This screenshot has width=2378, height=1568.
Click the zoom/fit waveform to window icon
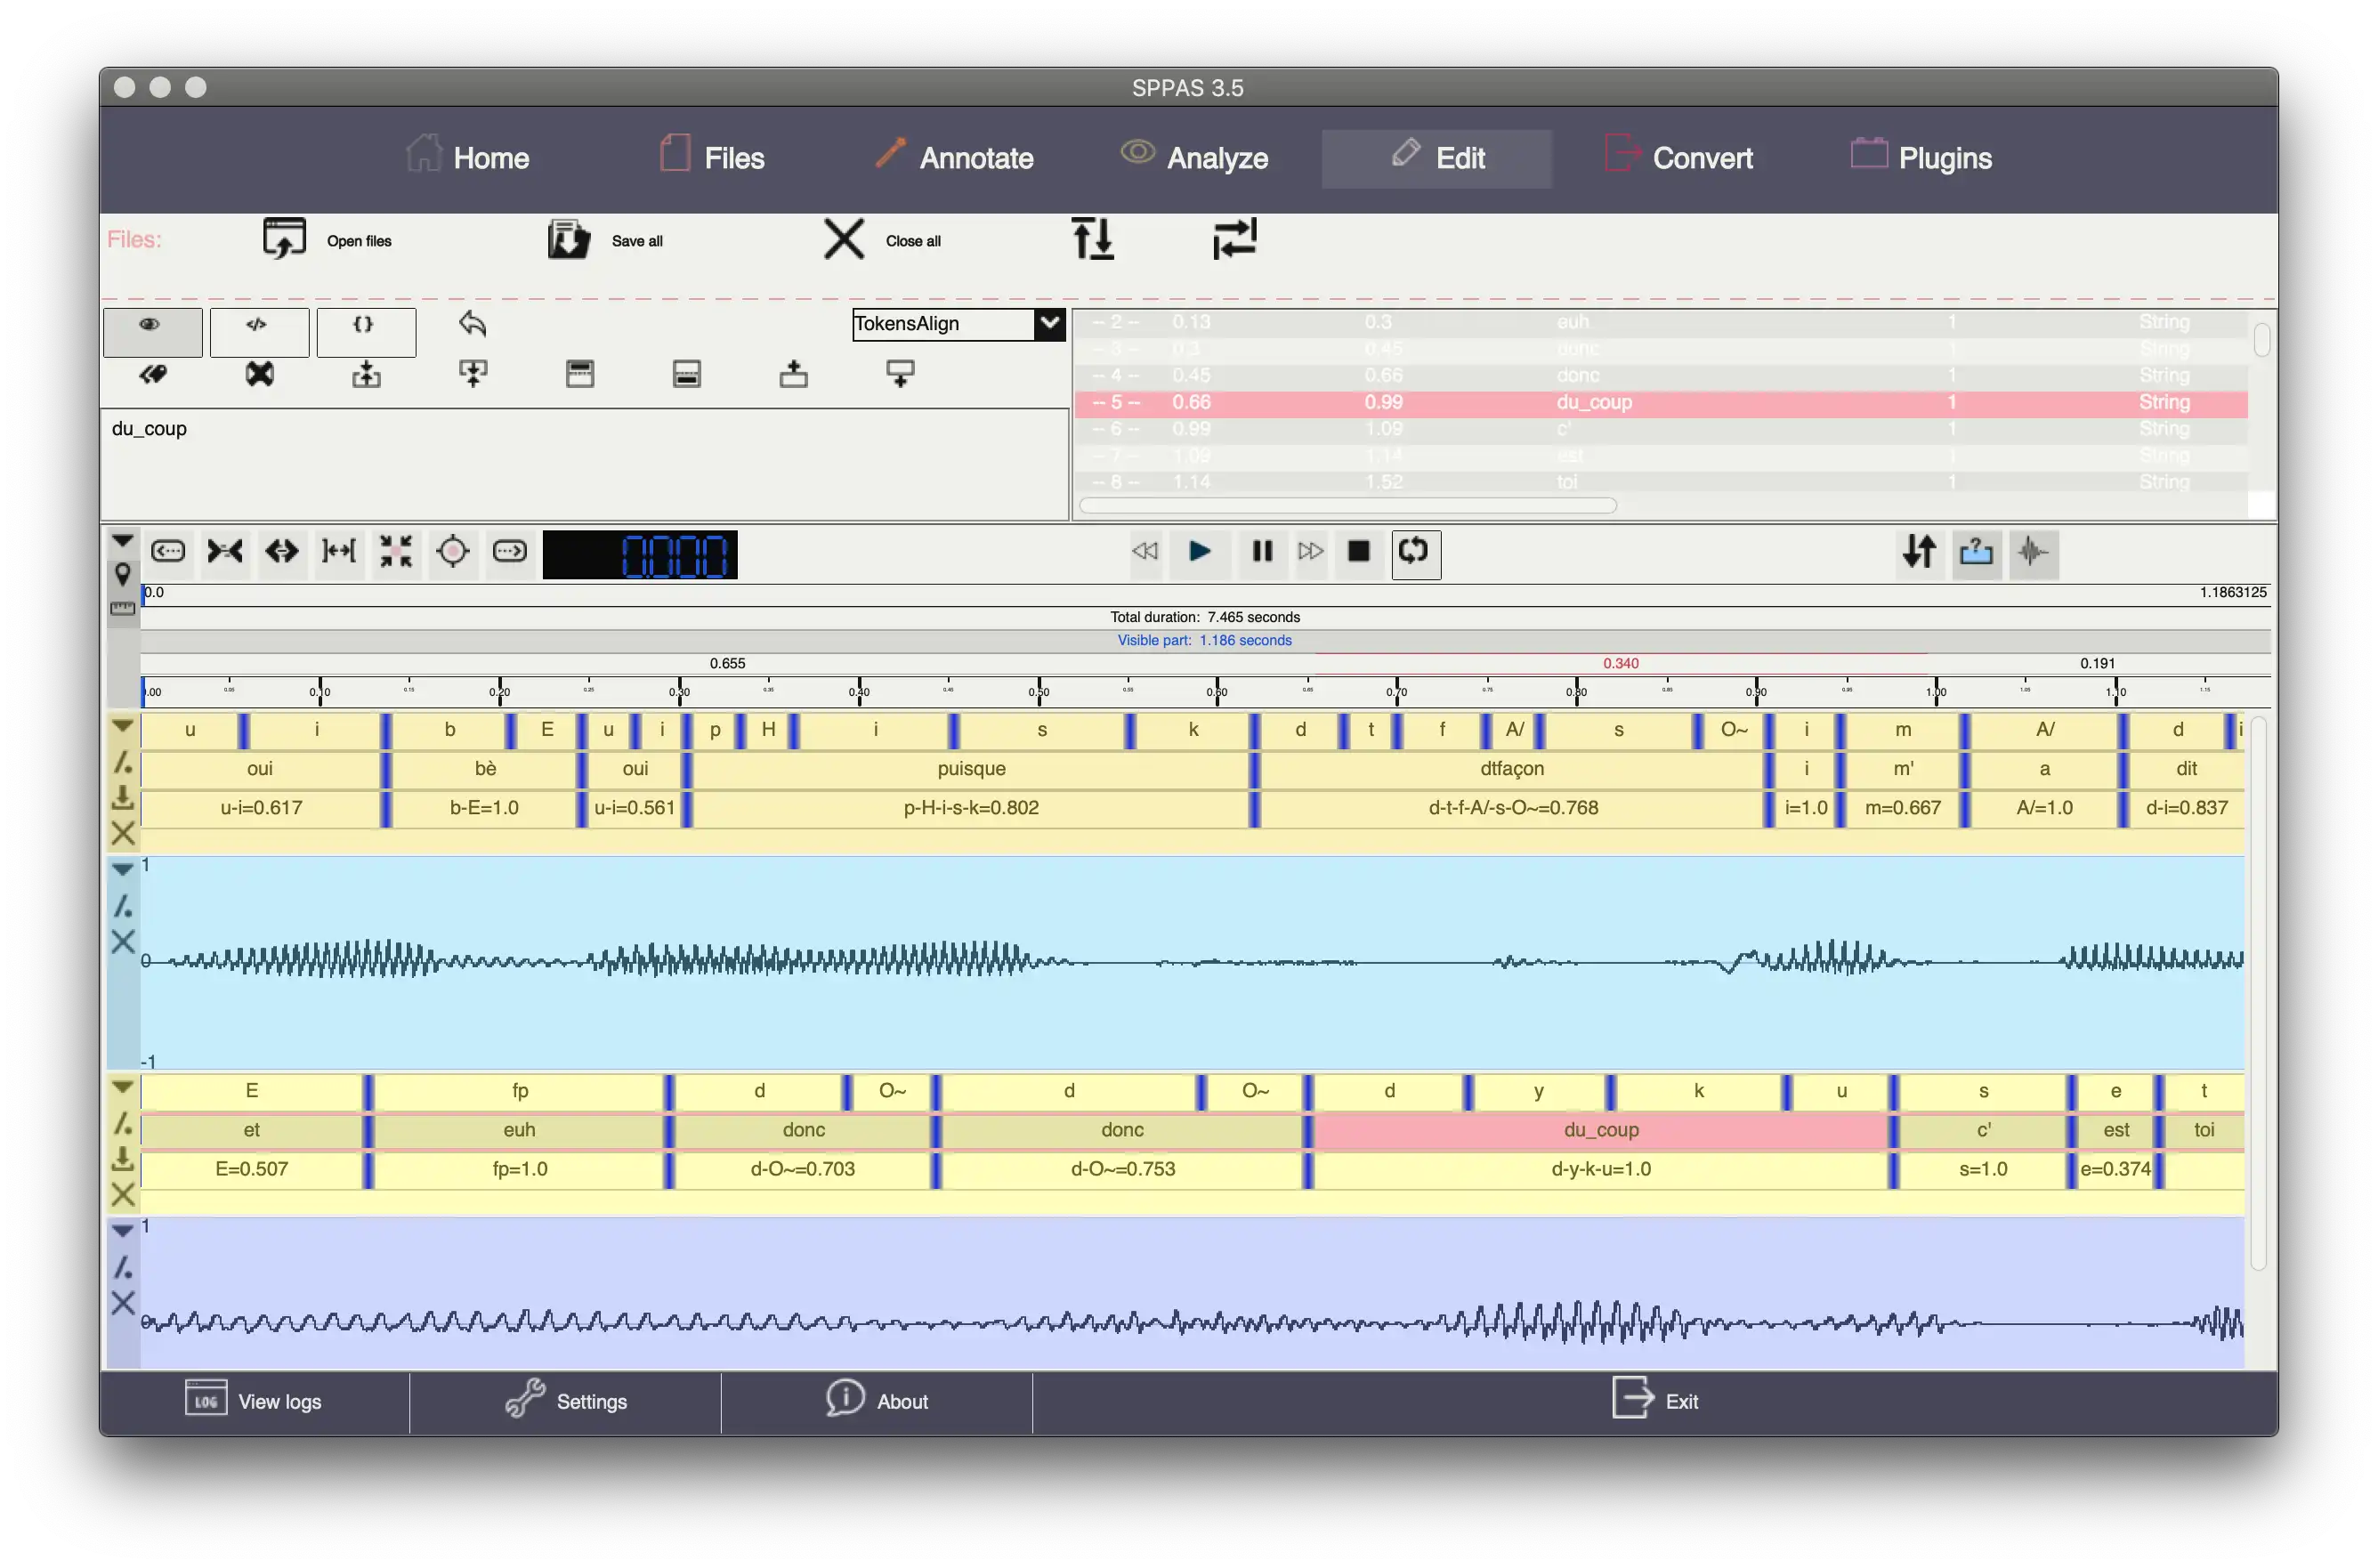point(393,553)
